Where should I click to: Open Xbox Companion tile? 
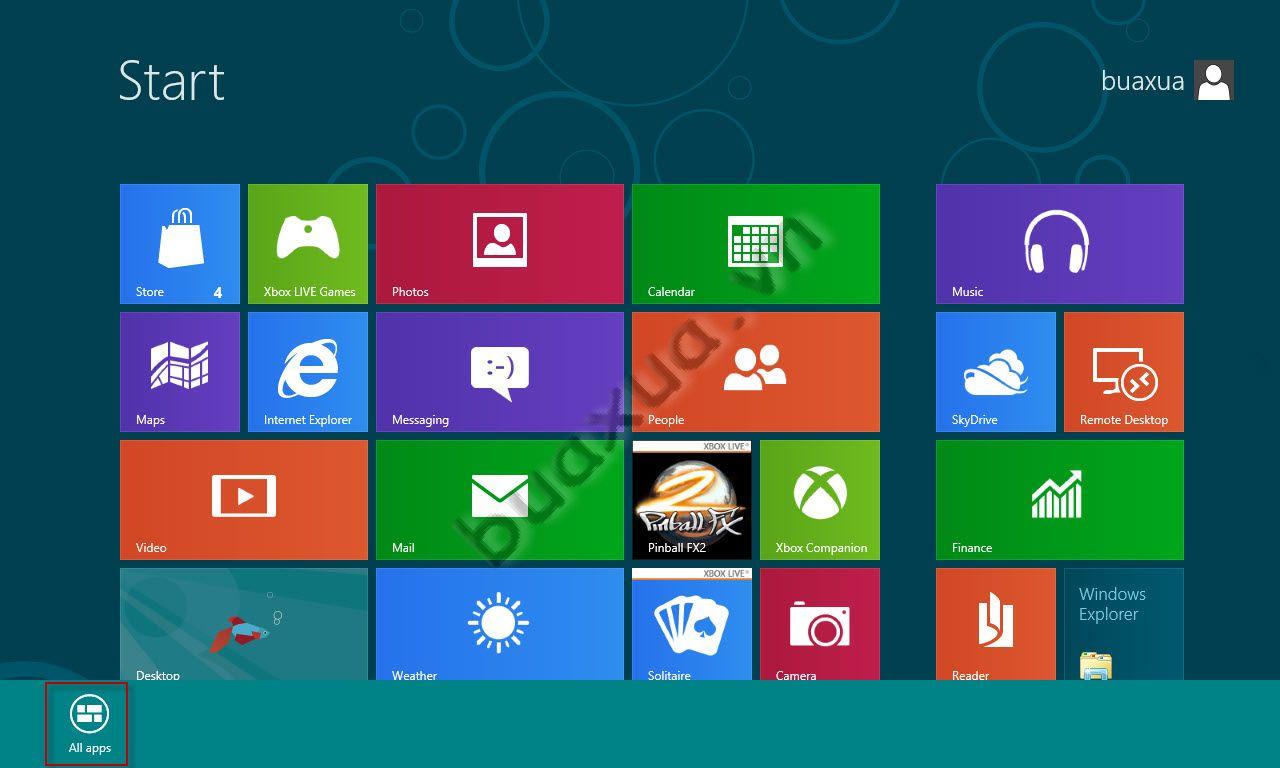(820, 500)
